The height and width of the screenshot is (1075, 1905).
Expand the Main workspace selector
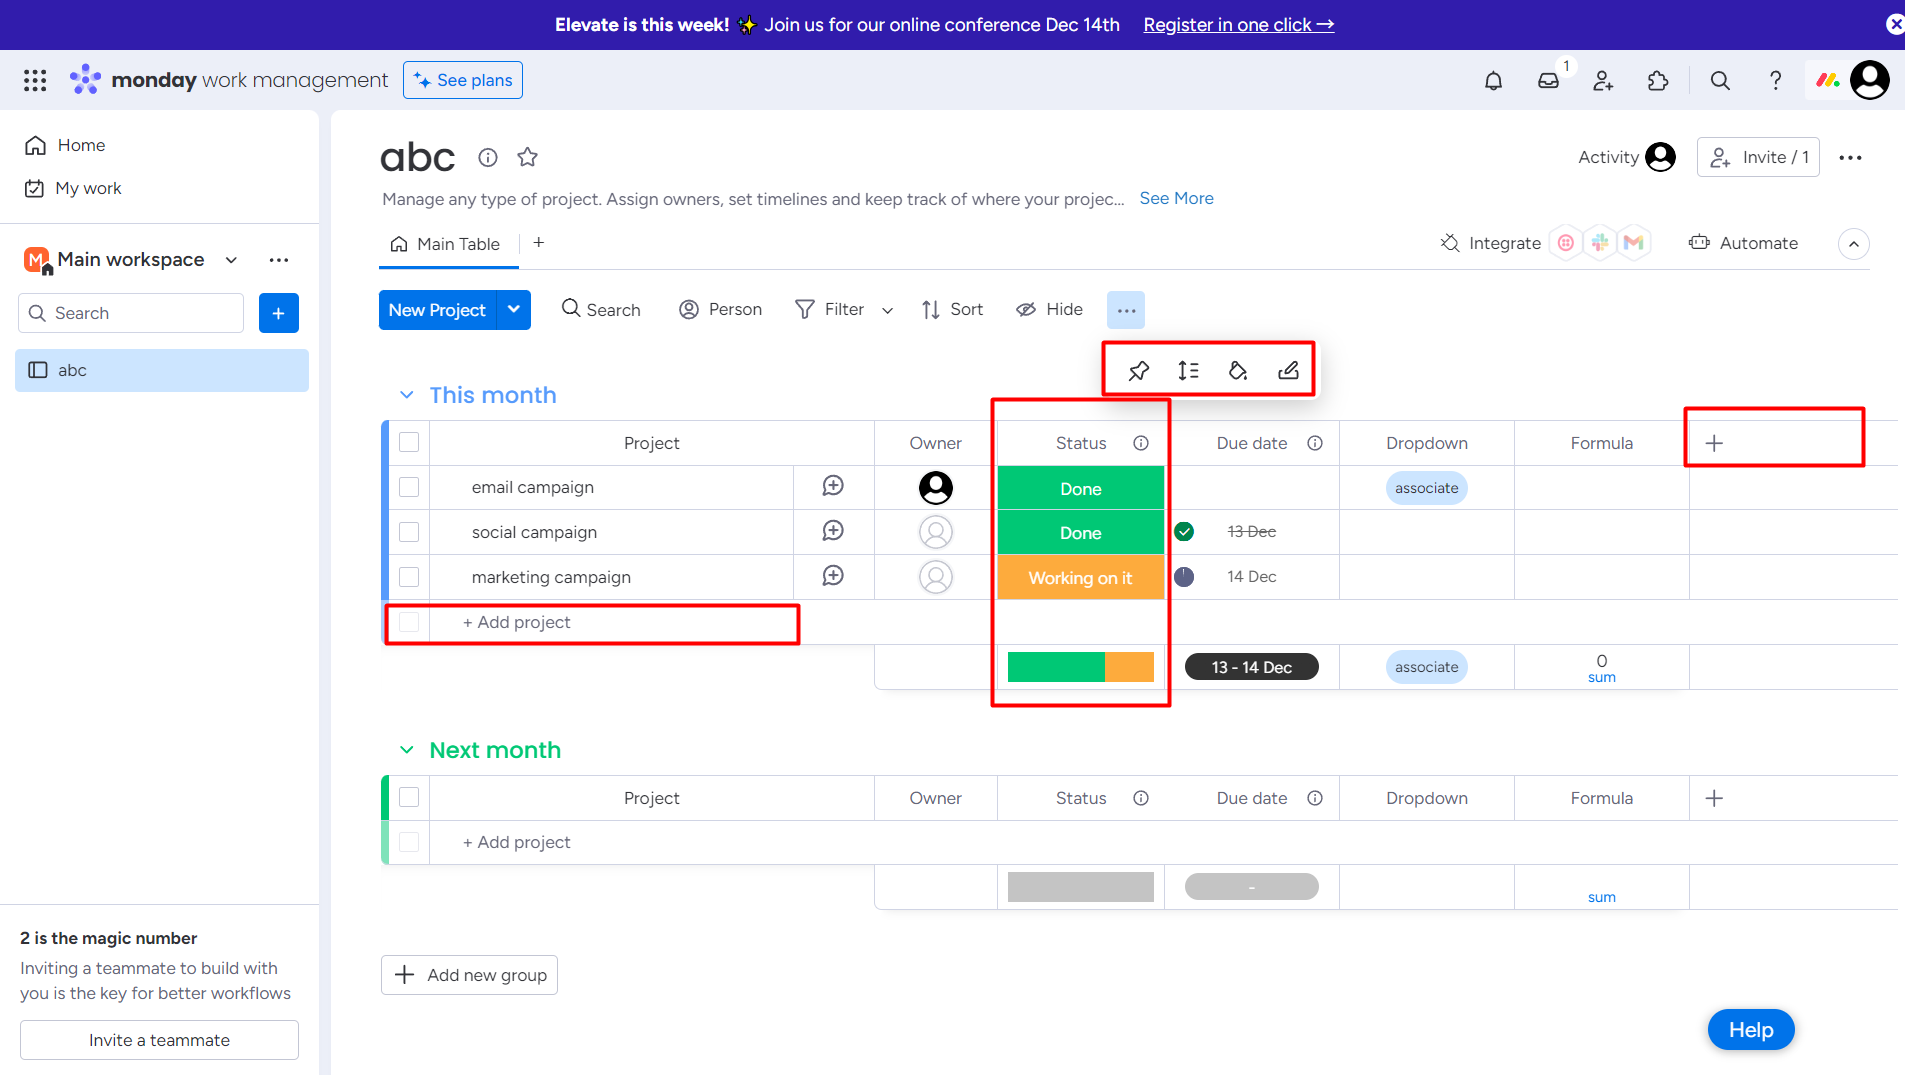coord(231,259)
